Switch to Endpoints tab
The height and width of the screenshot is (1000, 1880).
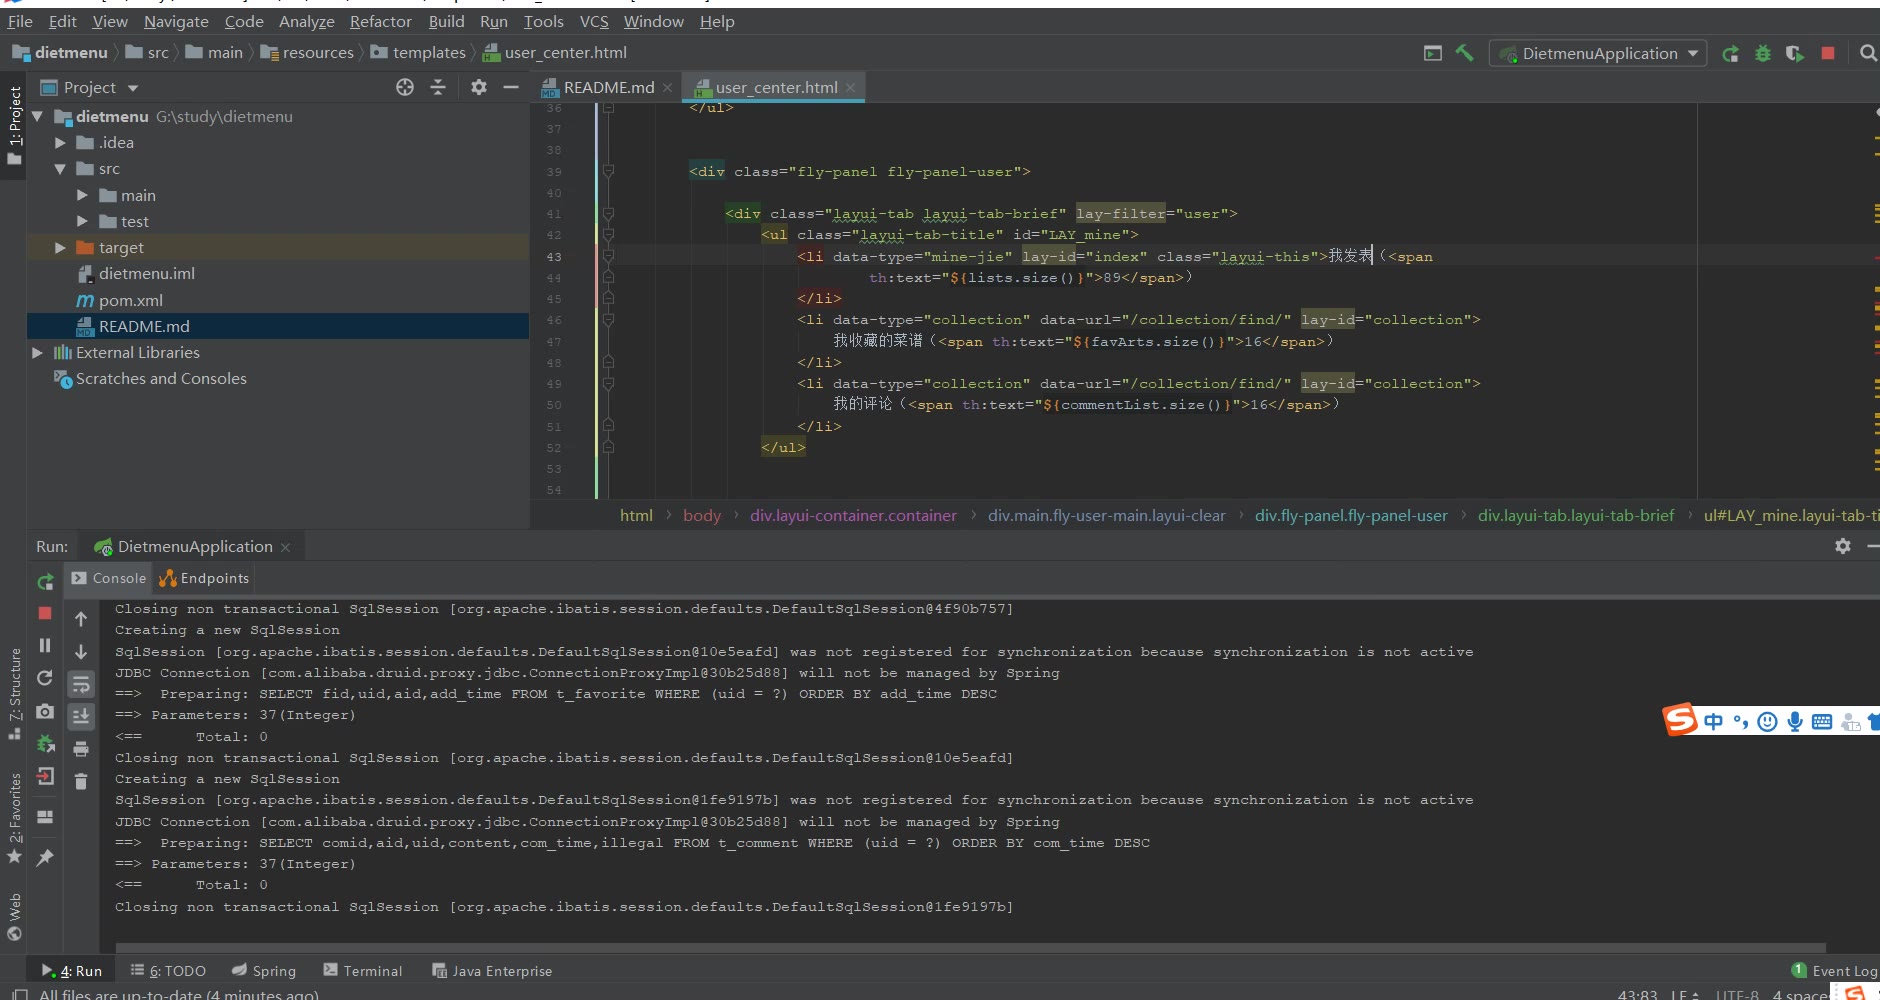[x=204, y=578]
